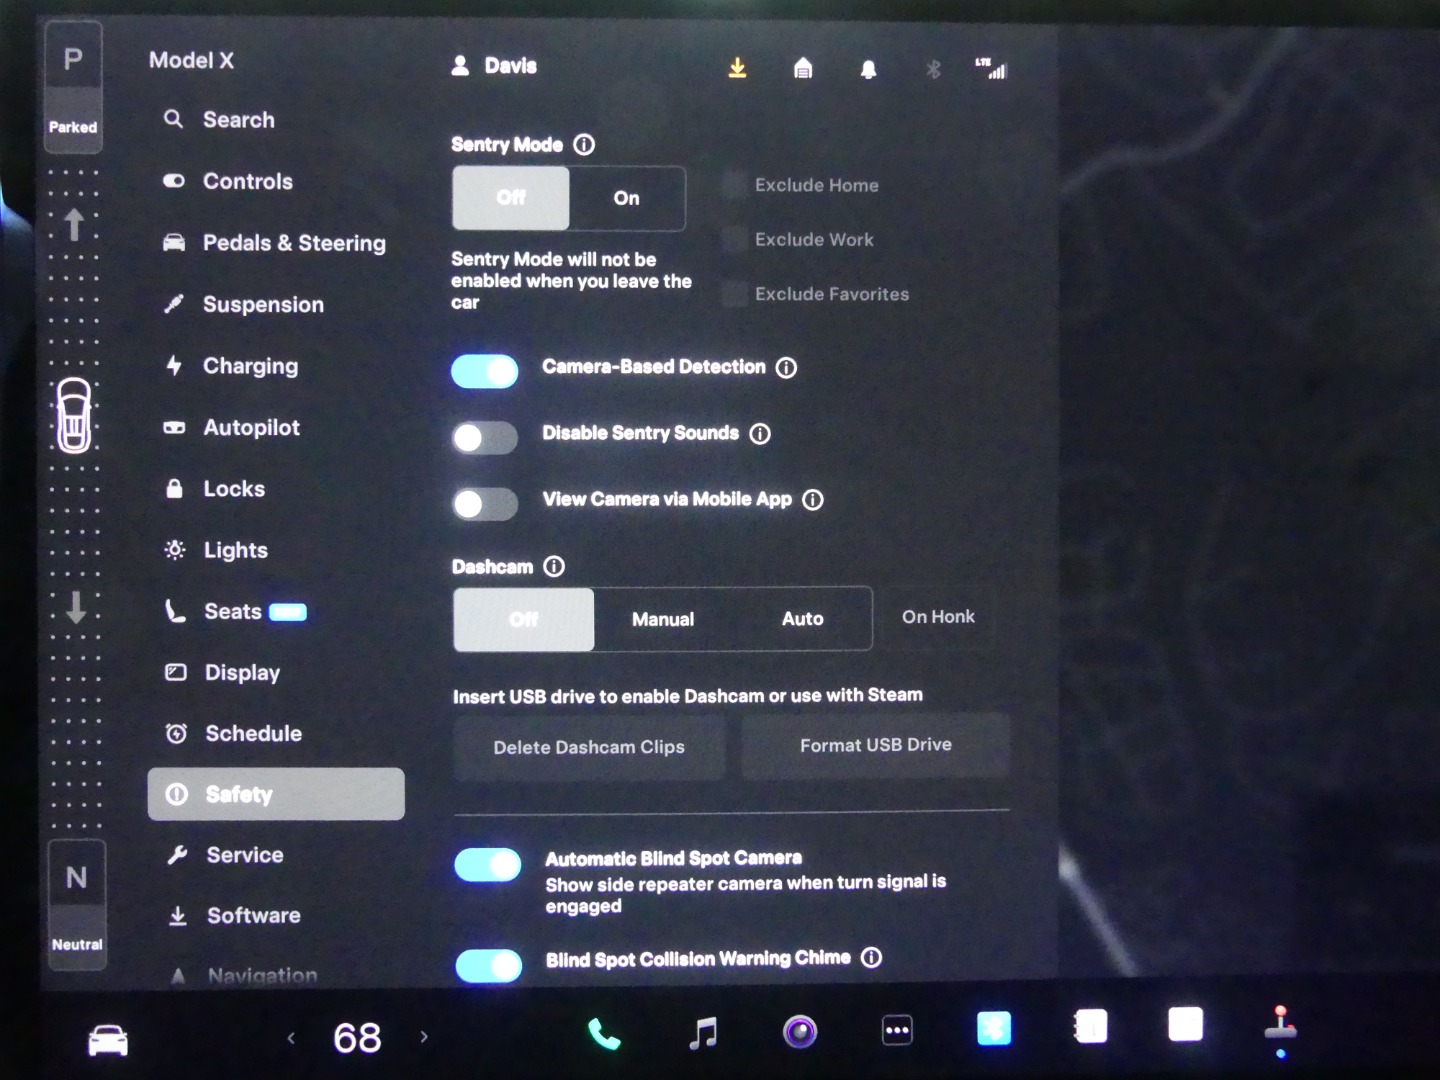
Task: Open the phone app icon
Action: 603,1034
